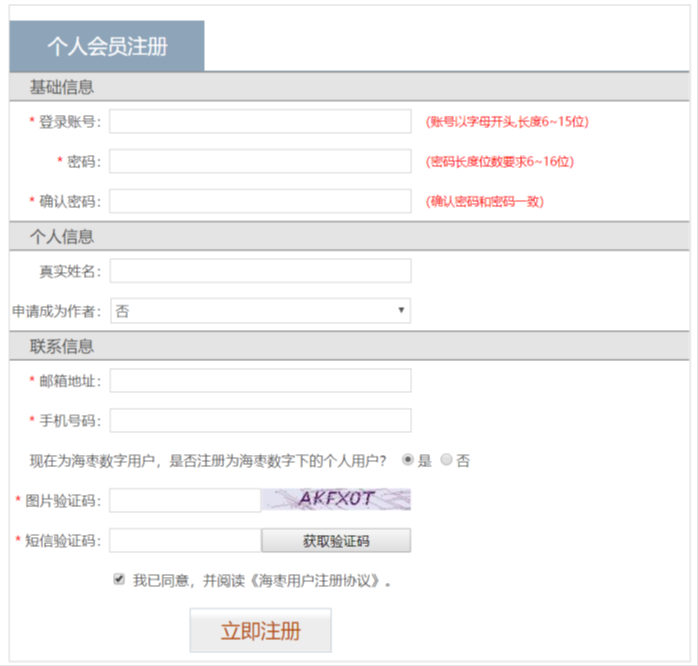Toggle the 我已同意 agreement checkbox
The height and width of the screenshot is (666, 698).
point(120,579)
